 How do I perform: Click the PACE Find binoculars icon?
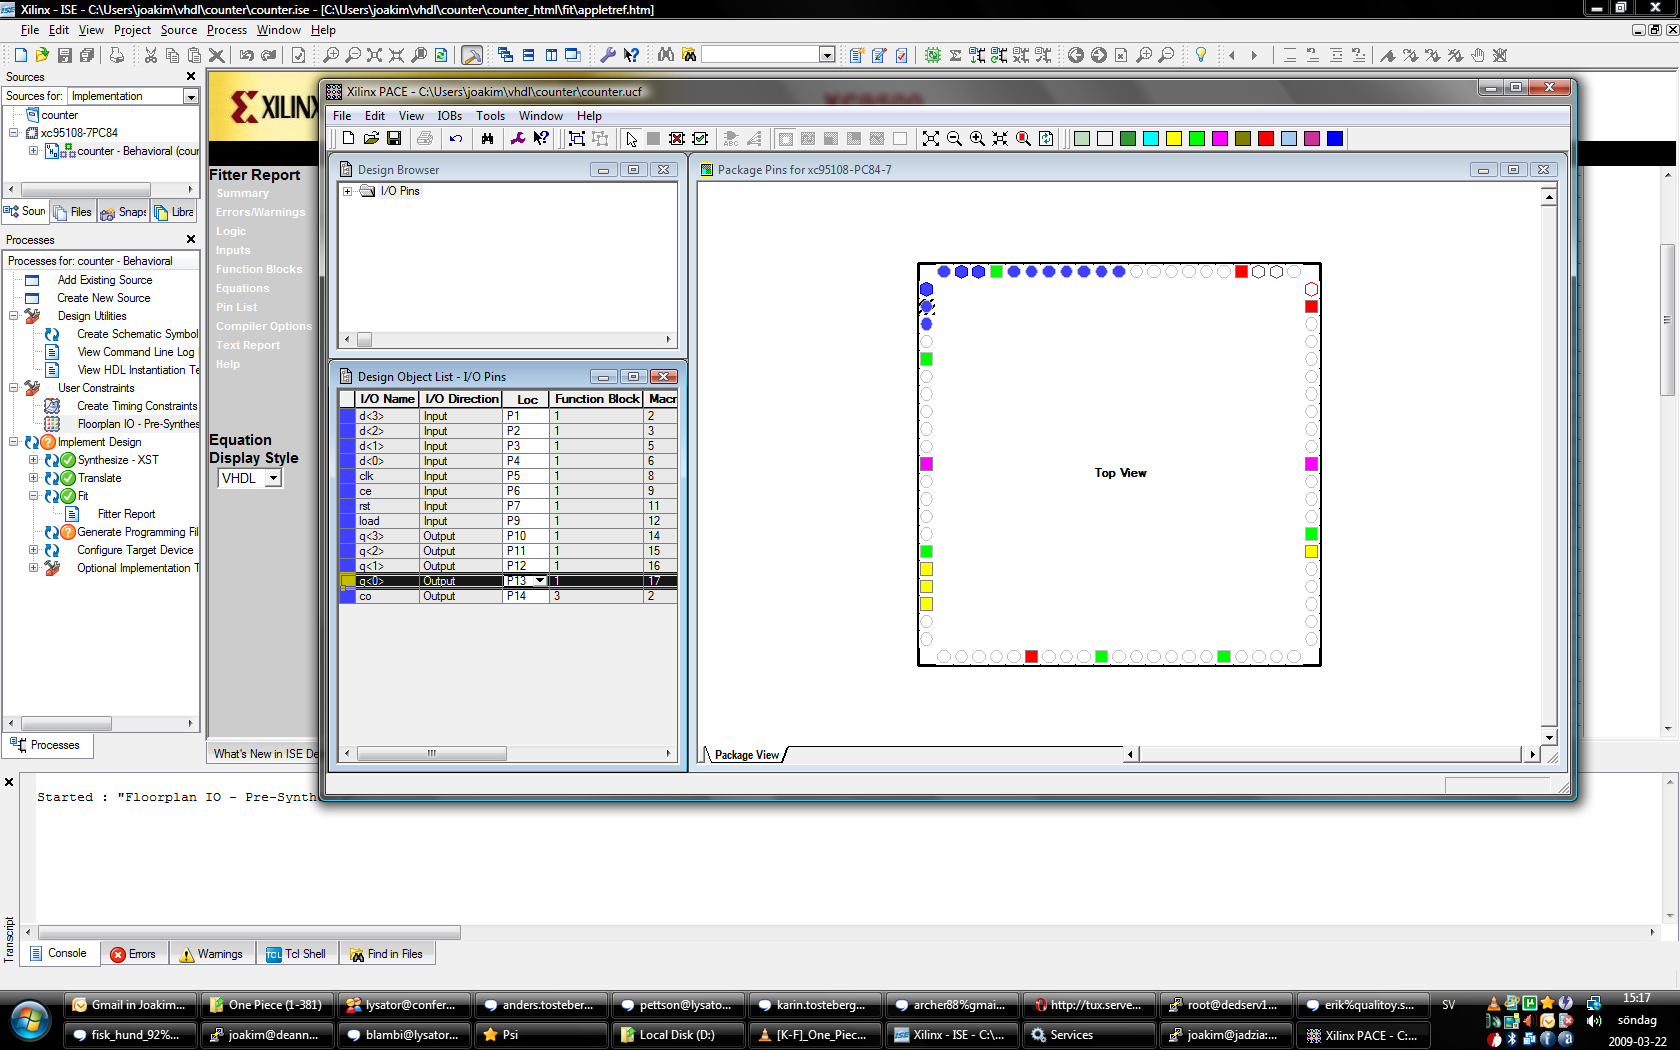[487, 139]
